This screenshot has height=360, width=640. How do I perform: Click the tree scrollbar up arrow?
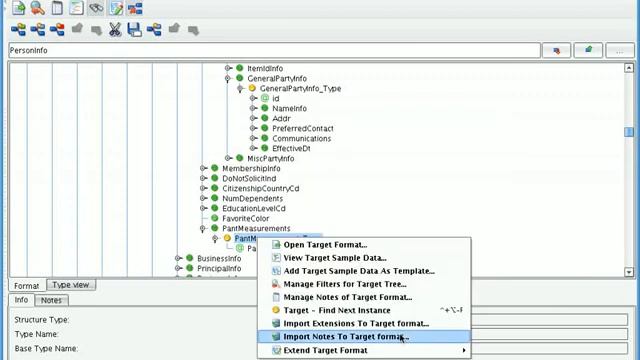pyautogui.click(x=629, y=68)
